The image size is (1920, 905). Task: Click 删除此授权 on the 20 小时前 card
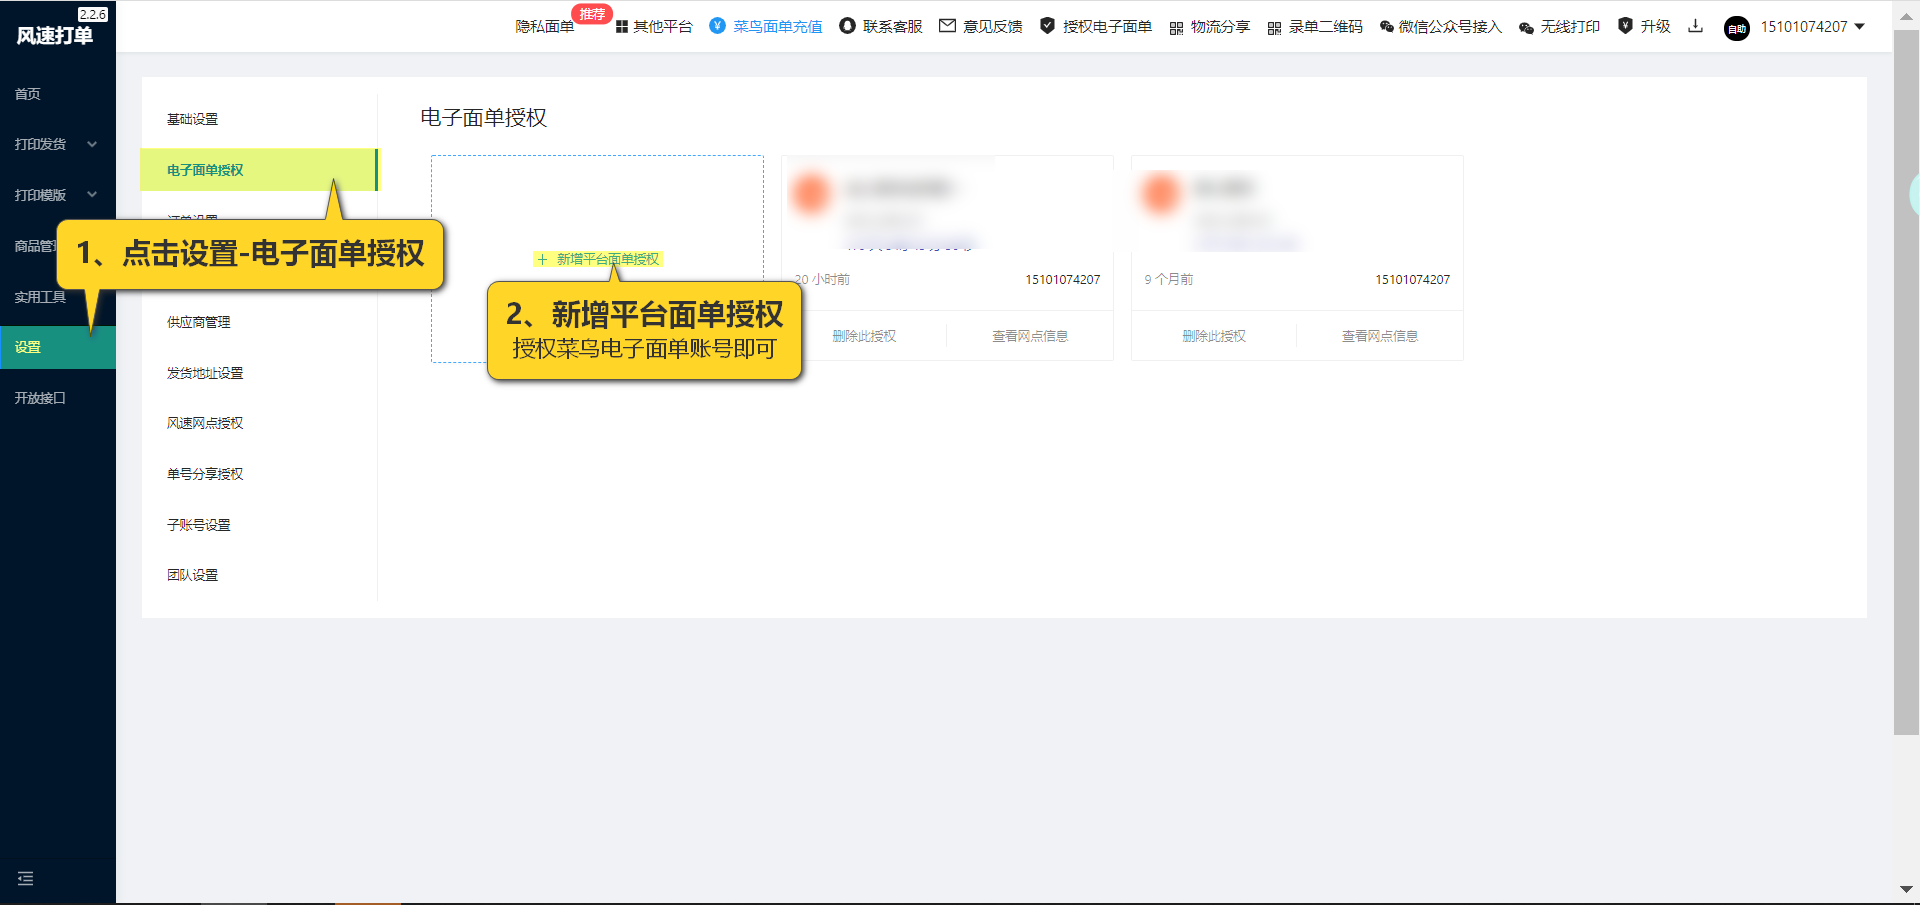pos(864,336)
